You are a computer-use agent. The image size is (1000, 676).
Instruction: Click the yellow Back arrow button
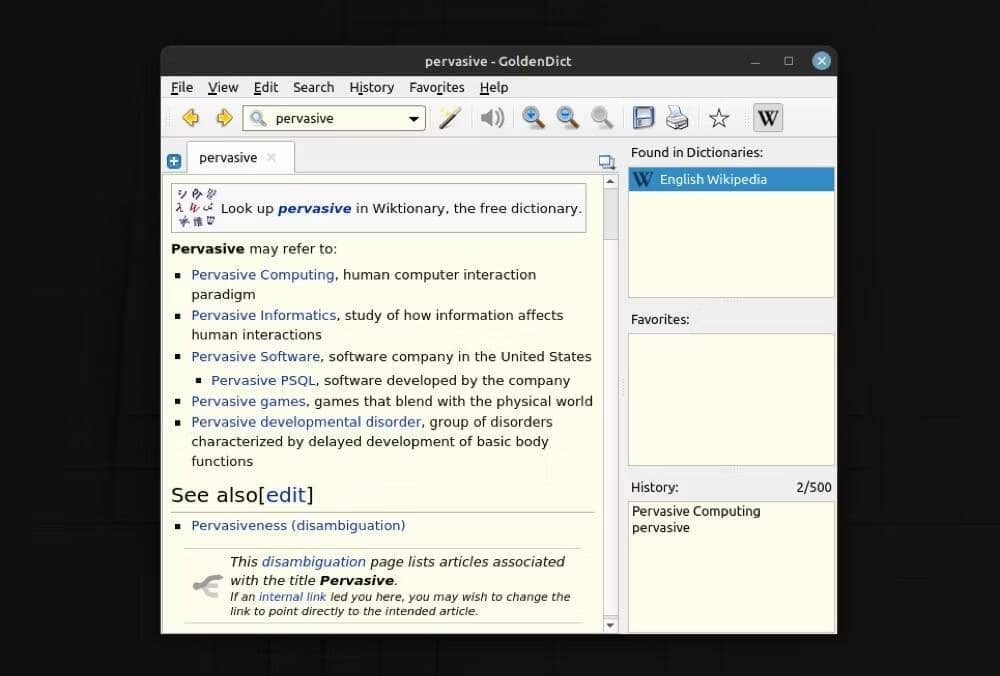click(190, 118)
